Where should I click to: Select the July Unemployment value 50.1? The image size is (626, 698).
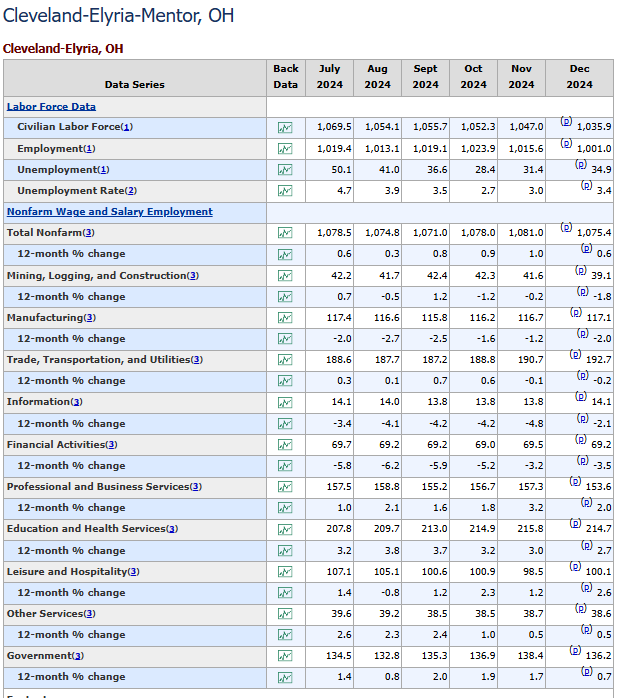click(x=341, y=170)
